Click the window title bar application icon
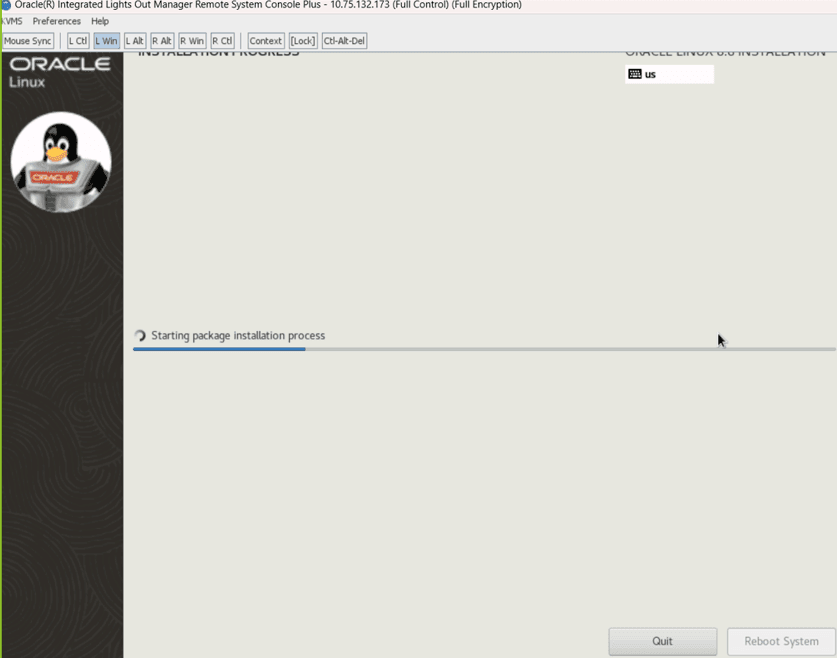Viewport: 837px width, 658px height. coord(7,5)
